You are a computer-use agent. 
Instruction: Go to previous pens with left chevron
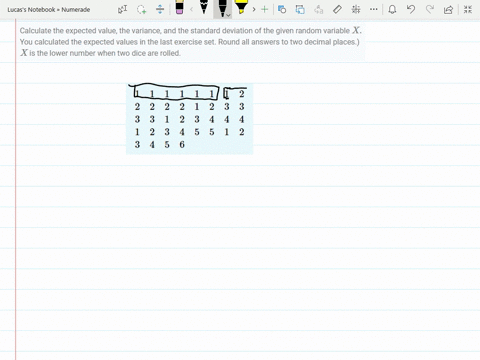191,9
